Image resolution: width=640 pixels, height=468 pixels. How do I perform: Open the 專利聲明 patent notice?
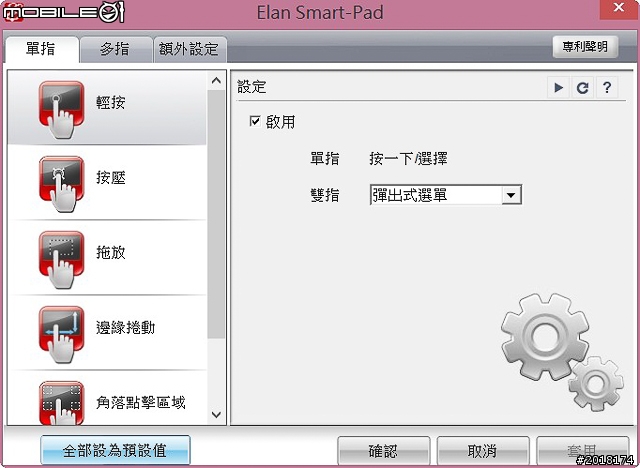[x=585, y=47]
